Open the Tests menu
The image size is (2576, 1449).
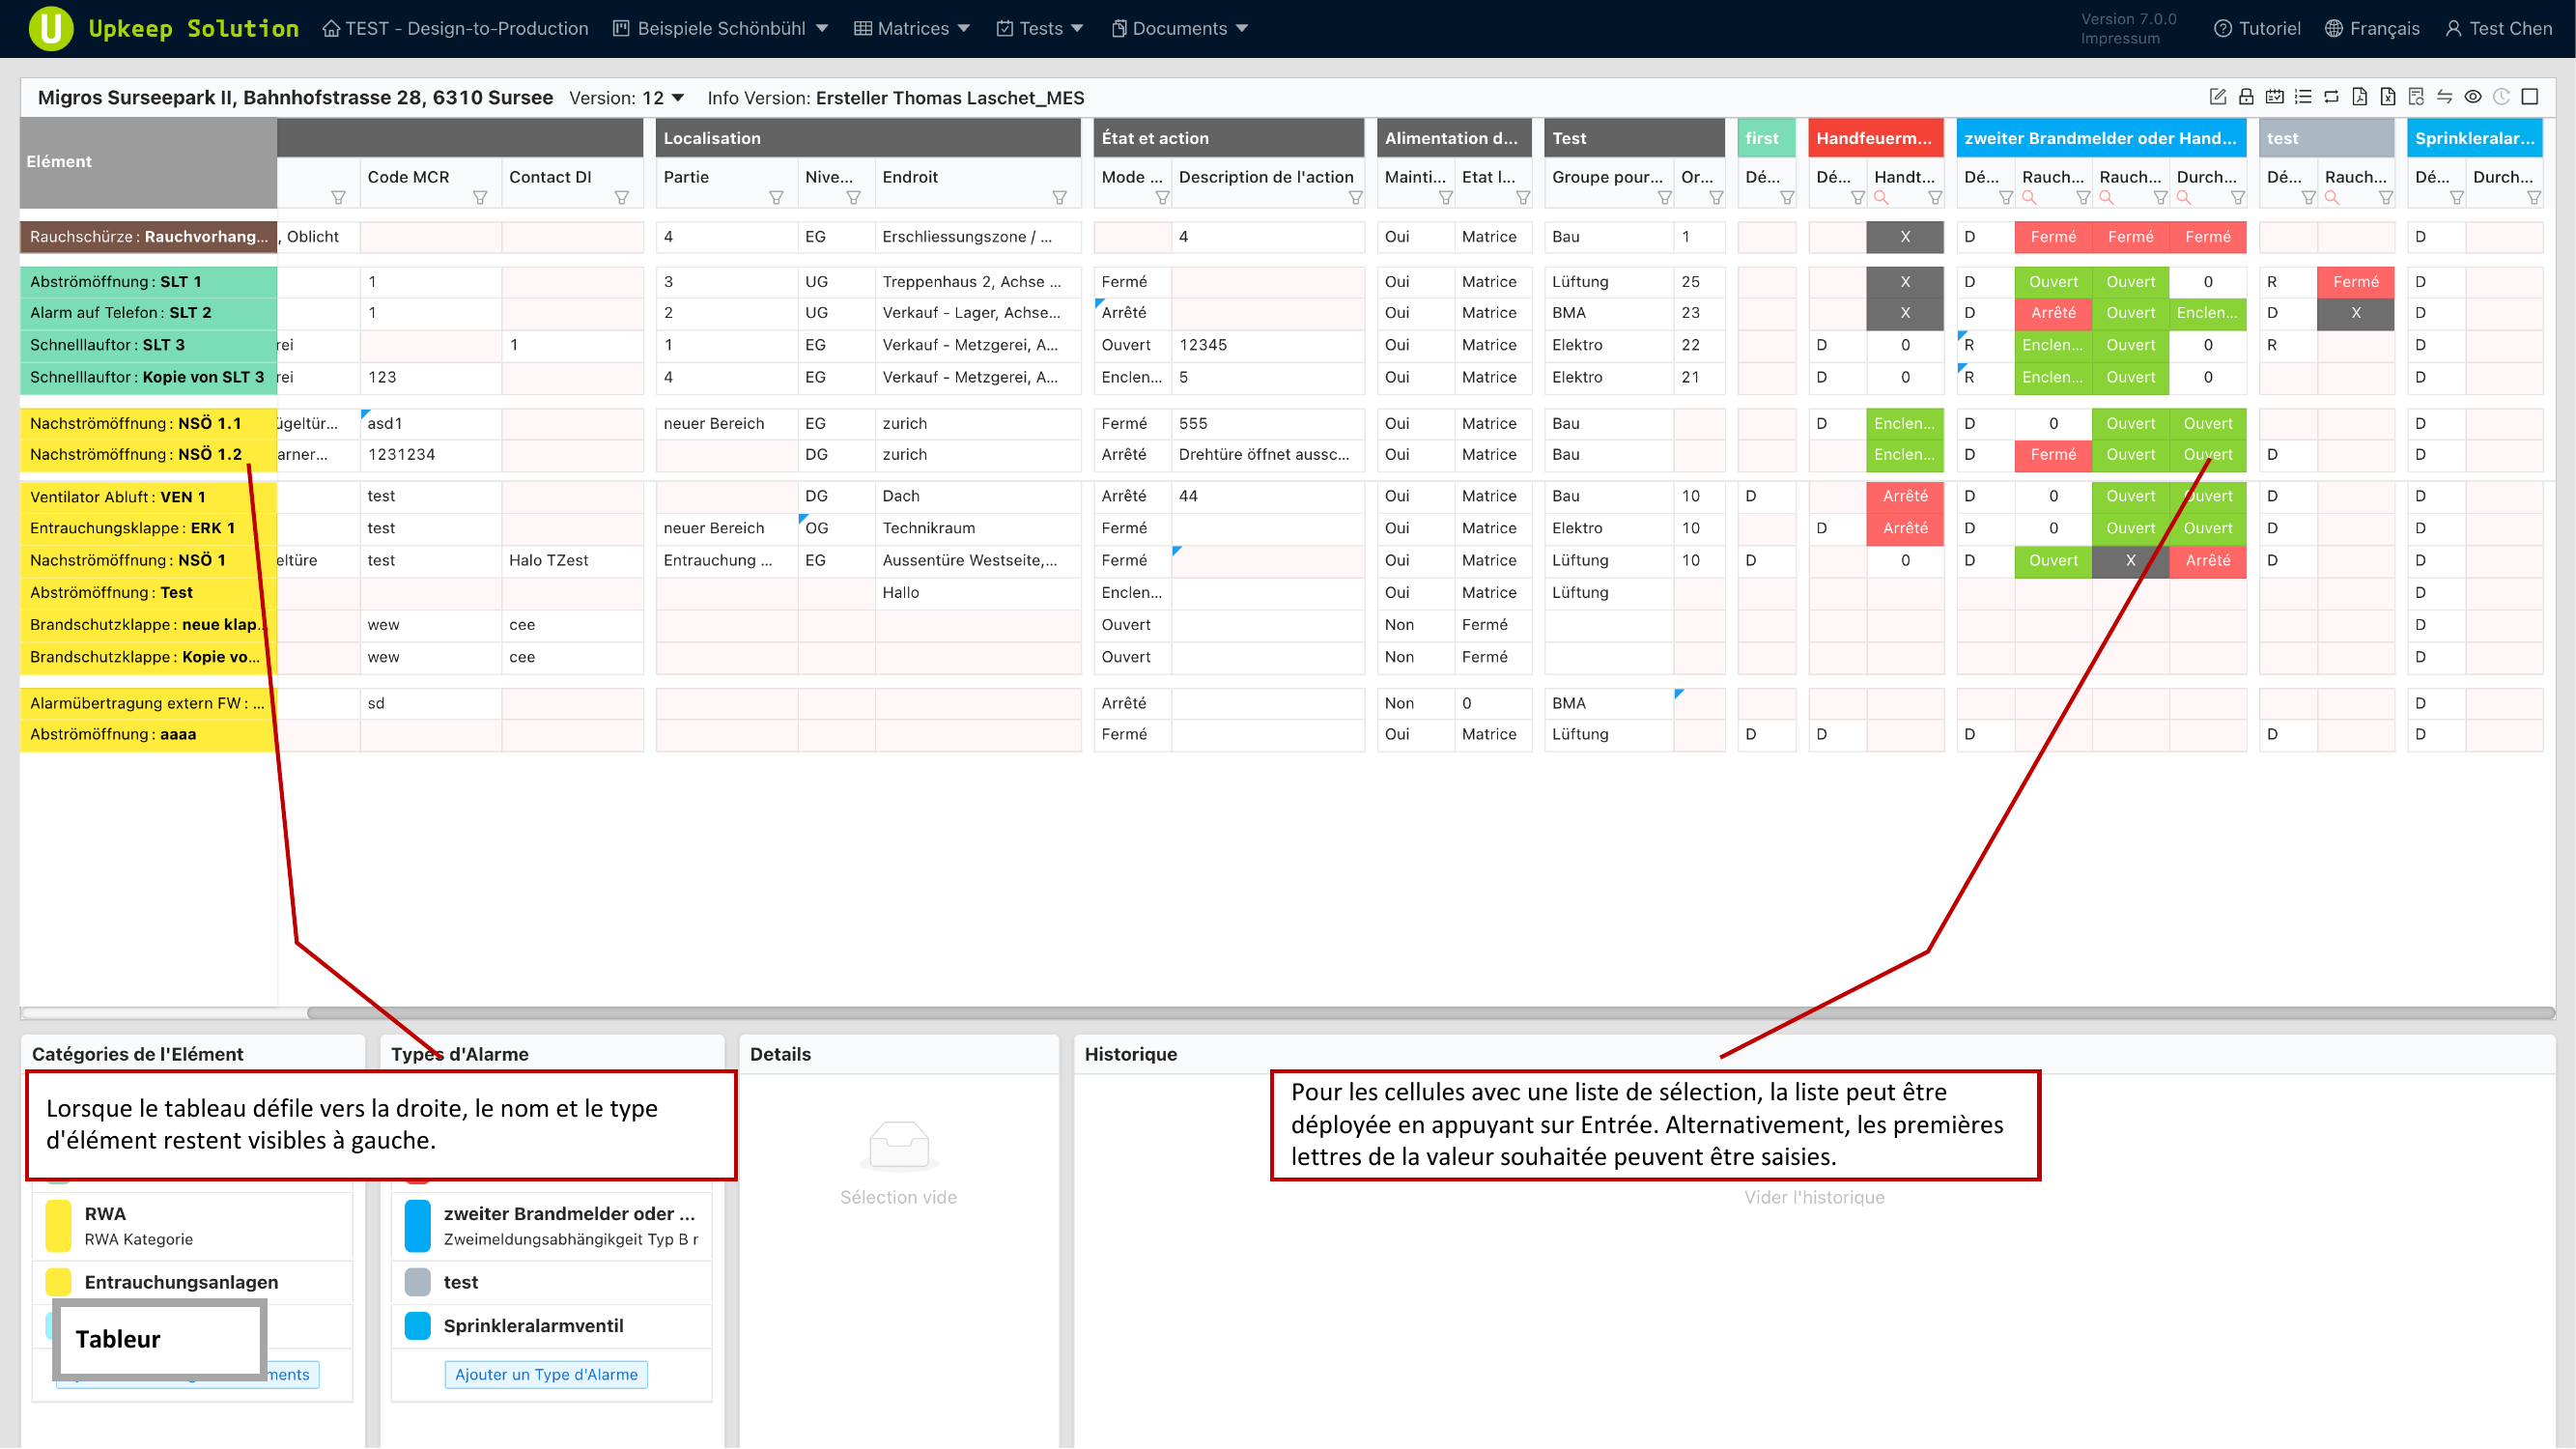1040,28
